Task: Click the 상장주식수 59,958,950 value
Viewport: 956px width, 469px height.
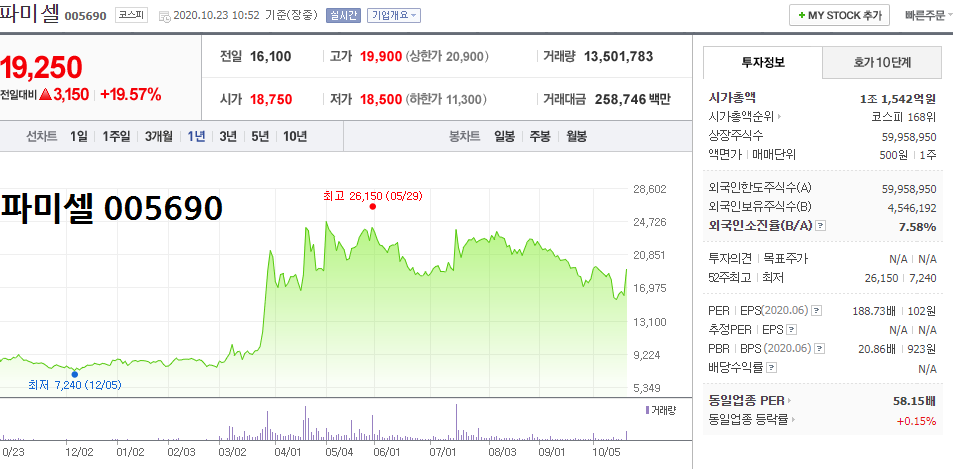Action: [x=909, y=136]
